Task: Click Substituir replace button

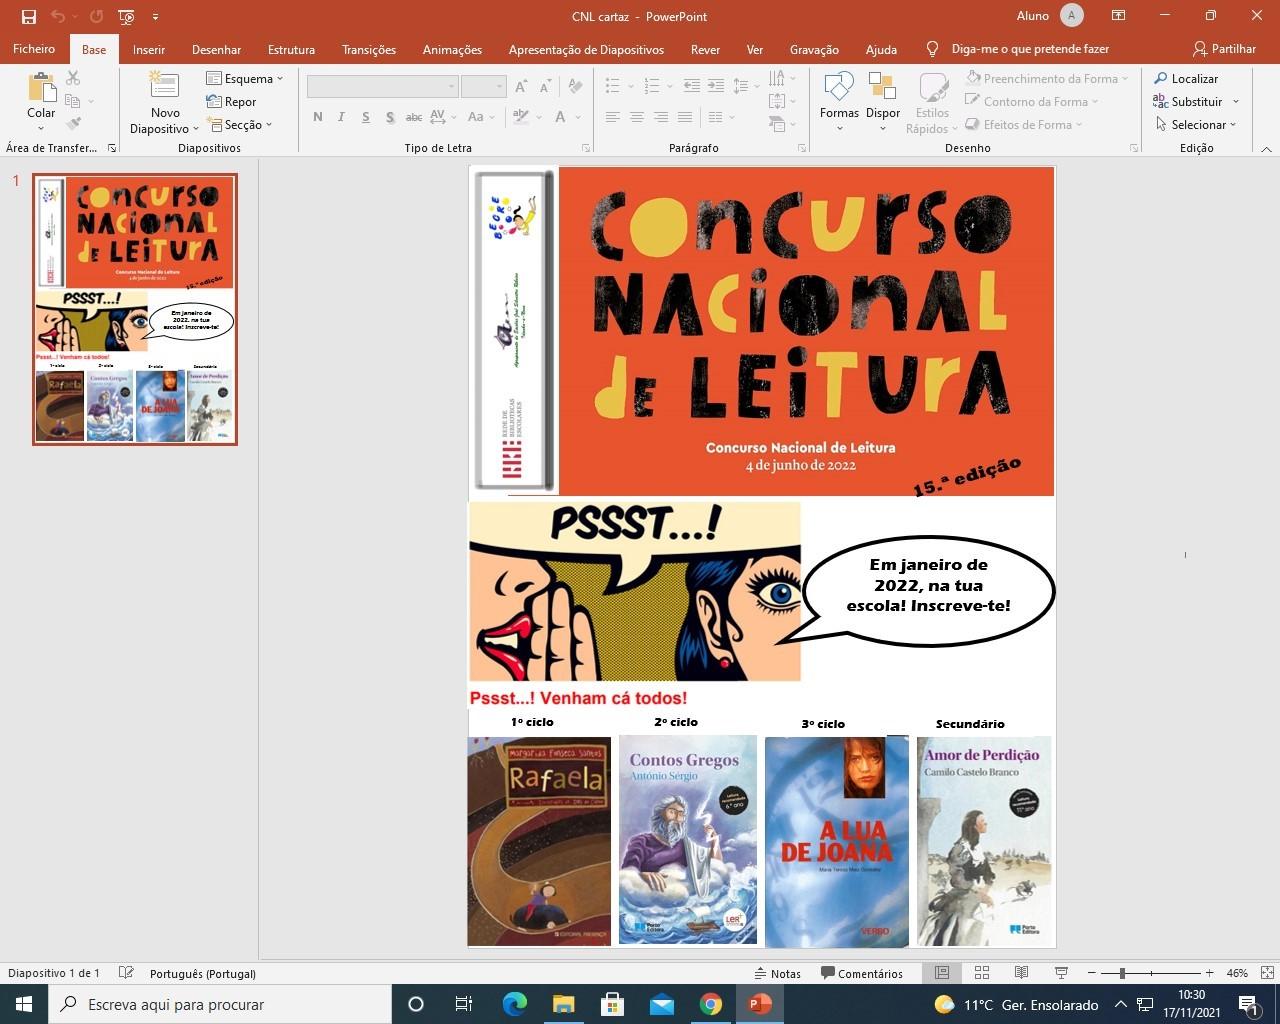Action: 1196,101
